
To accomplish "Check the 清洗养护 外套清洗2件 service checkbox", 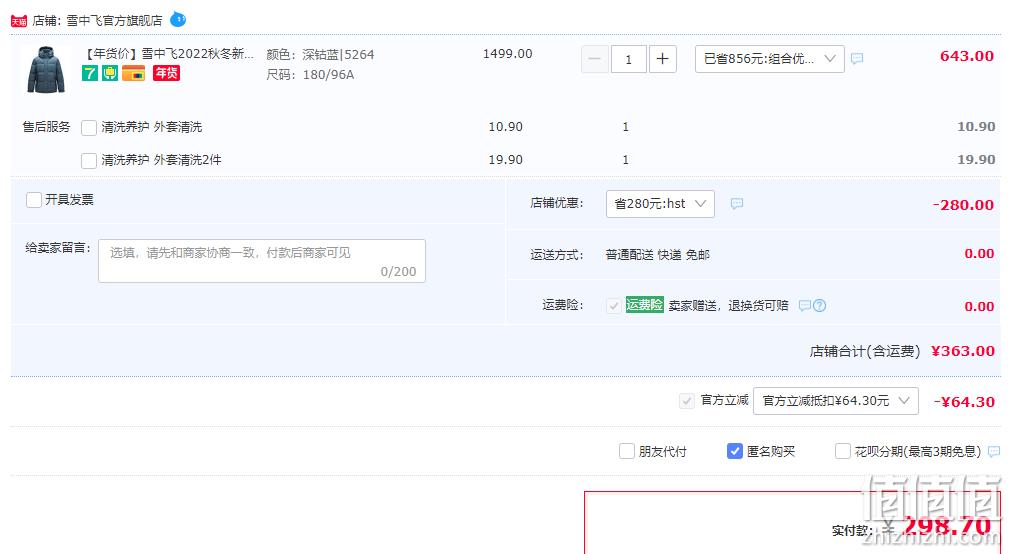I will point(89,161).
